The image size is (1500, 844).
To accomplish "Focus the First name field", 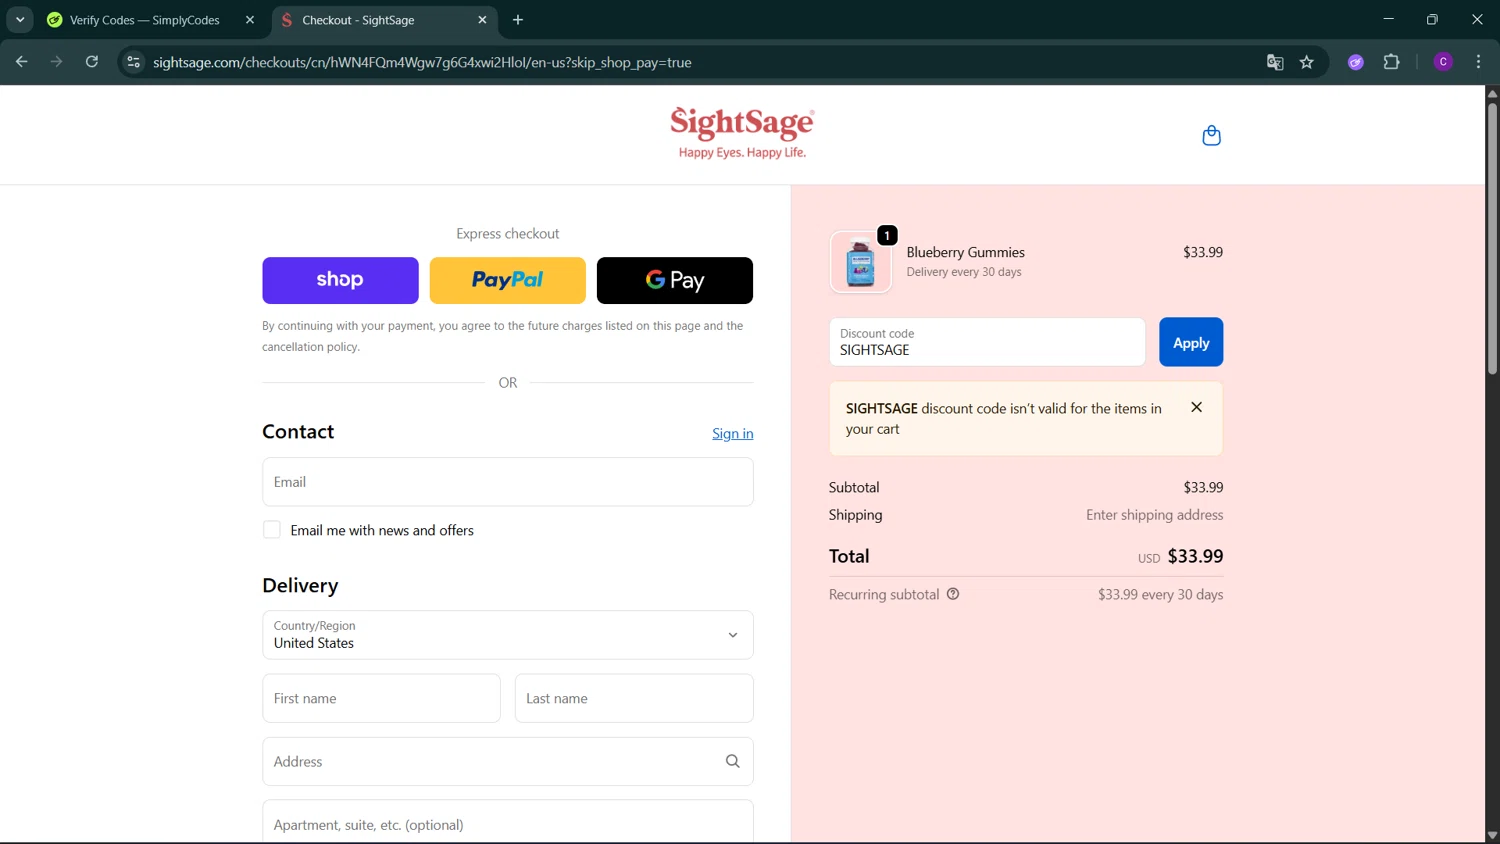I will click(381, 698).
